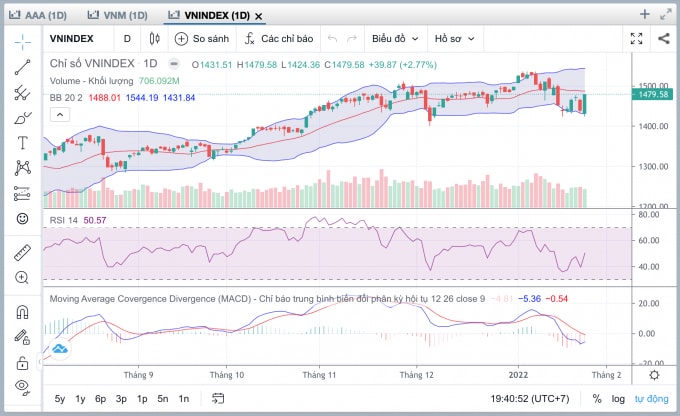Screen dimensions: 680x416
Task: Select the XABCD pattern tool
Action: tap(23, 168)
